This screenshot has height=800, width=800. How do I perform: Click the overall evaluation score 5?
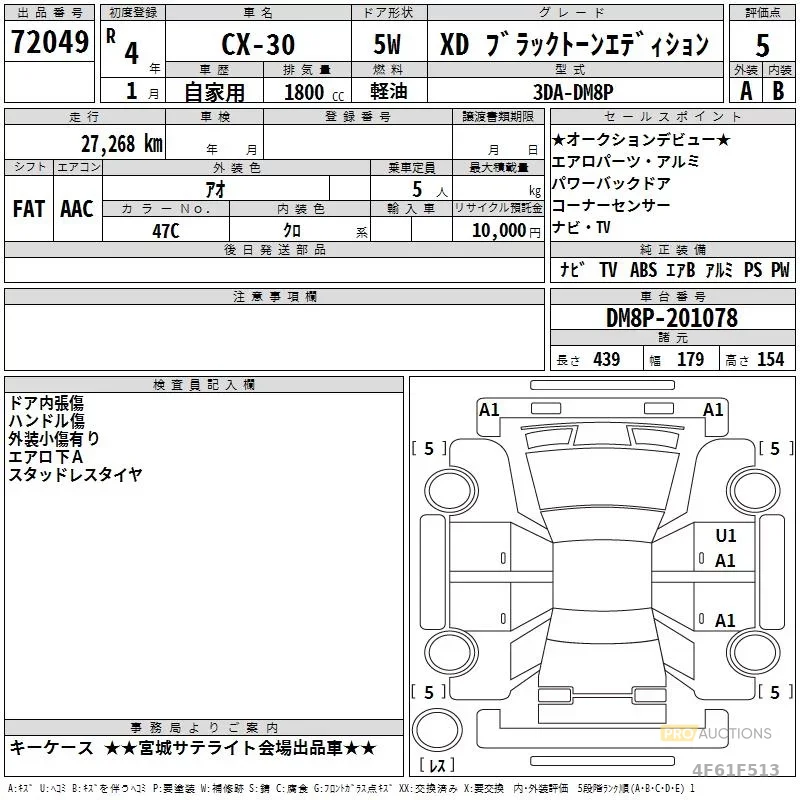762,45
